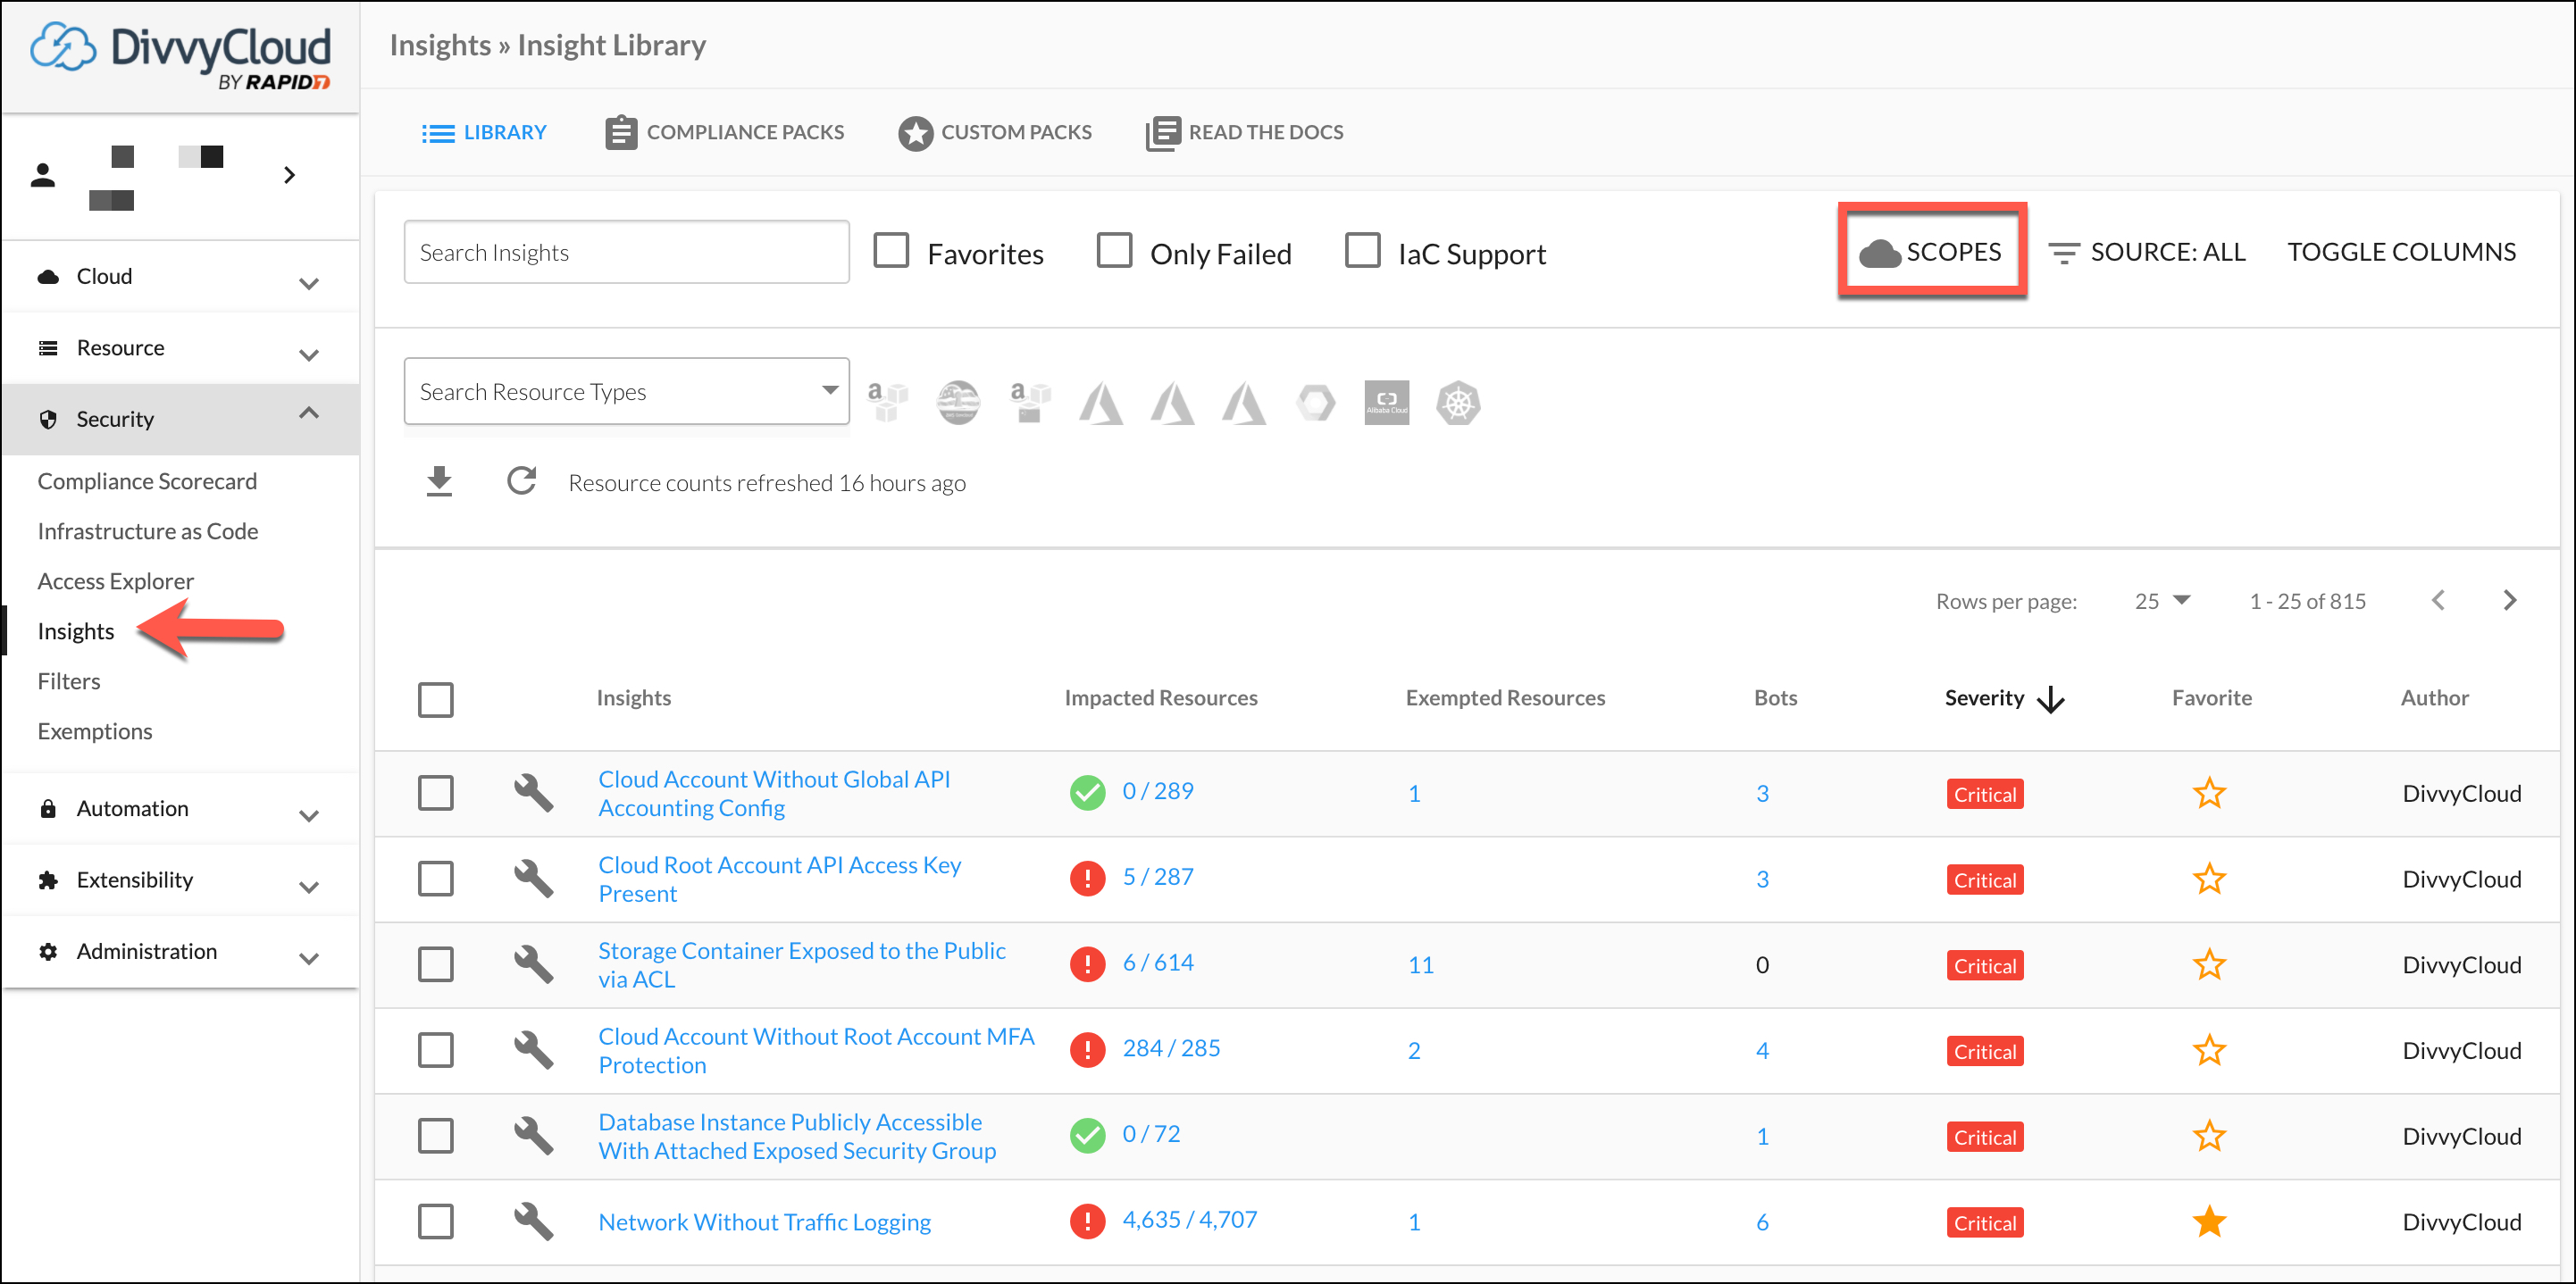The image size is (2576, 1284).
Task: Select the Storage Container Exposed row checkbox
Action: tap(435, 965)
